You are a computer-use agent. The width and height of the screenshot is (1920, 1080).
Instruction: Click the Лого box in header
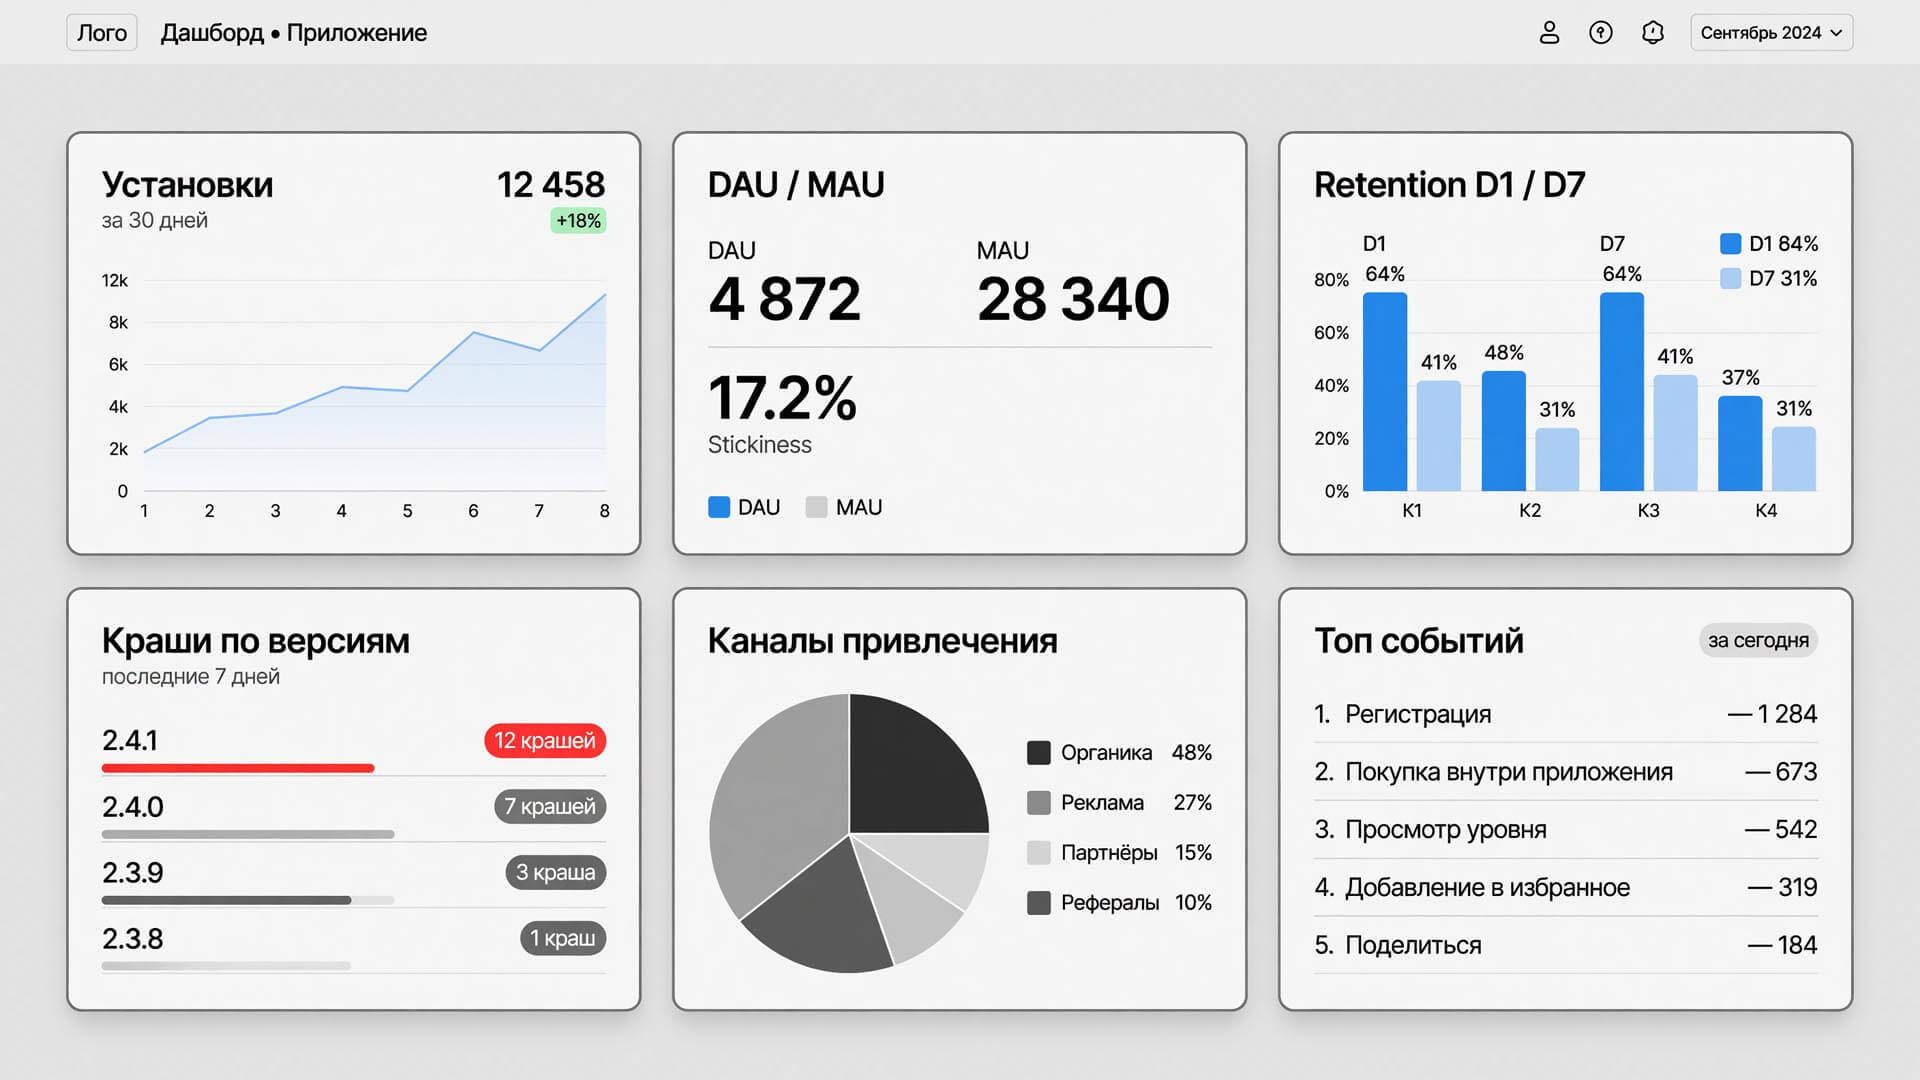(x=102, y=33)
